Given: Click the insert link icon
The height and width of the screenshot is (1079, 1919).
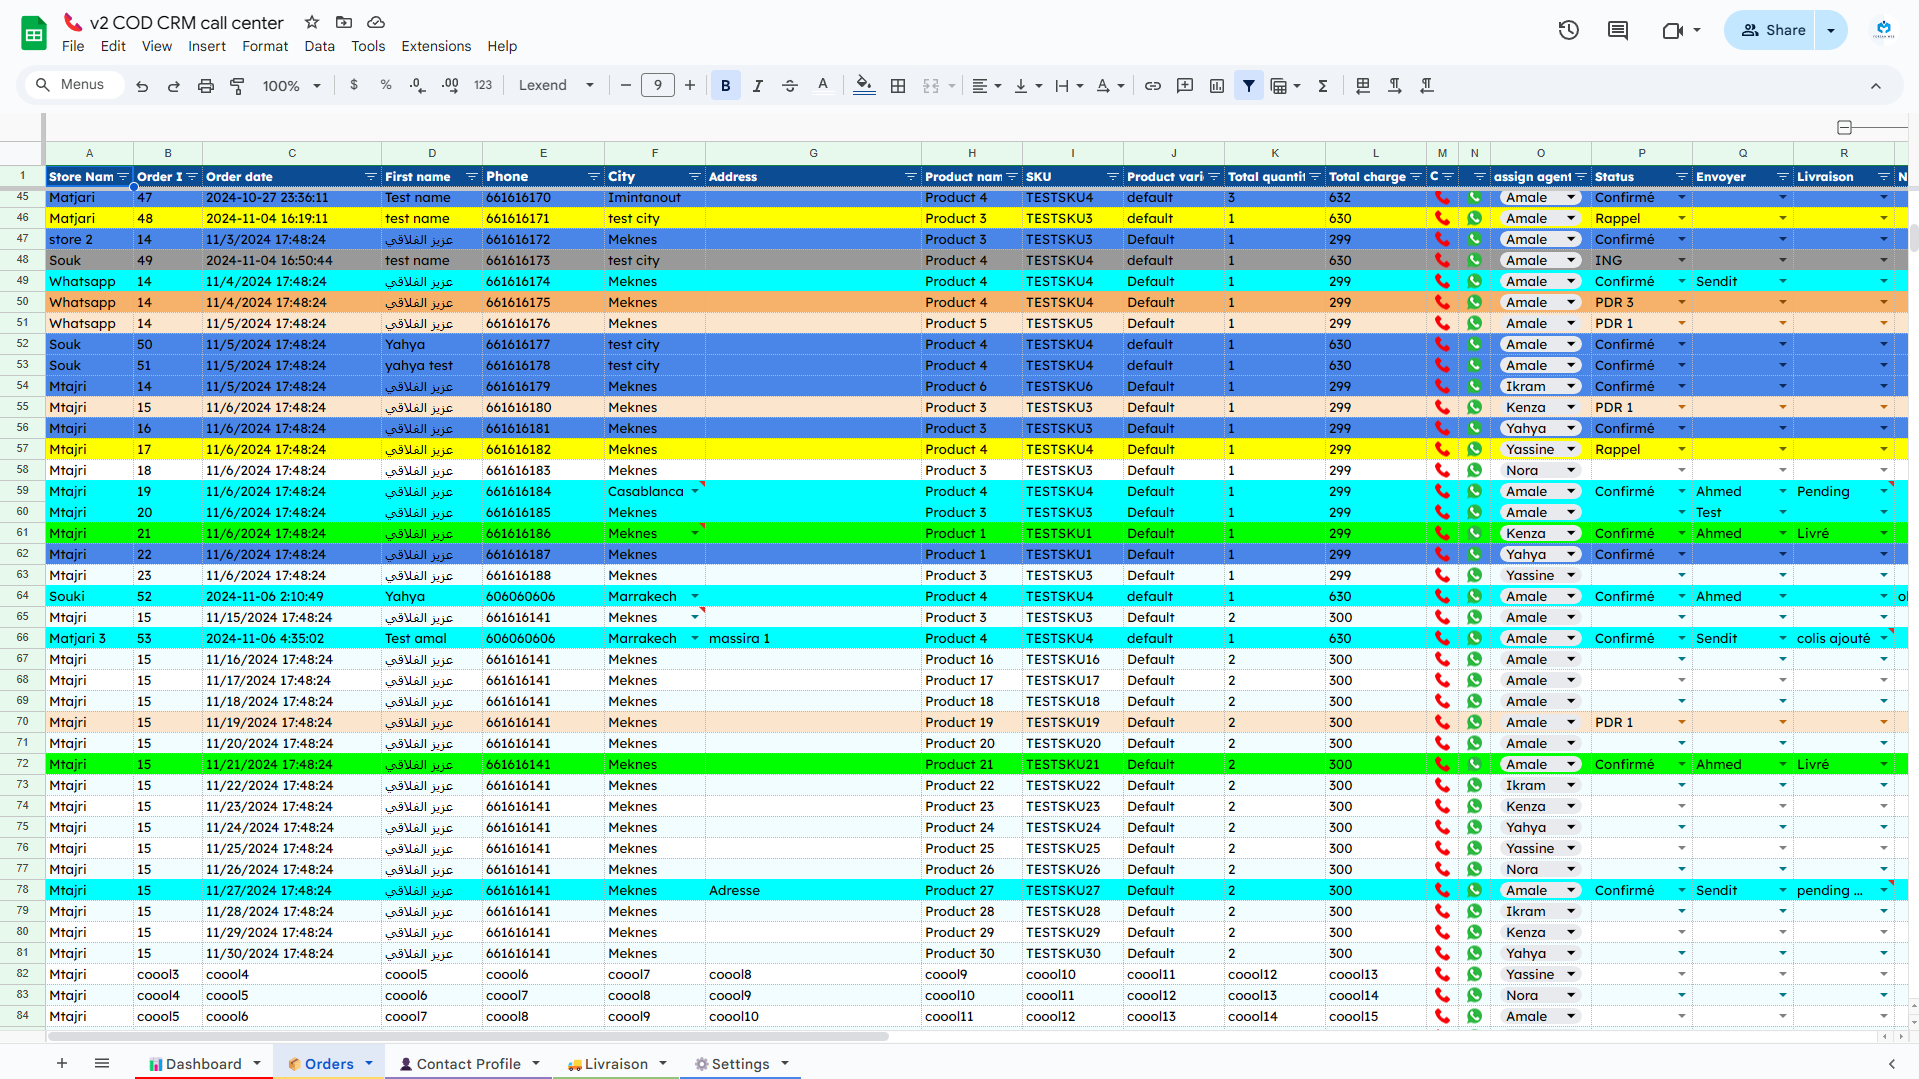Looking at the screenshot, I should point(1152,86).
